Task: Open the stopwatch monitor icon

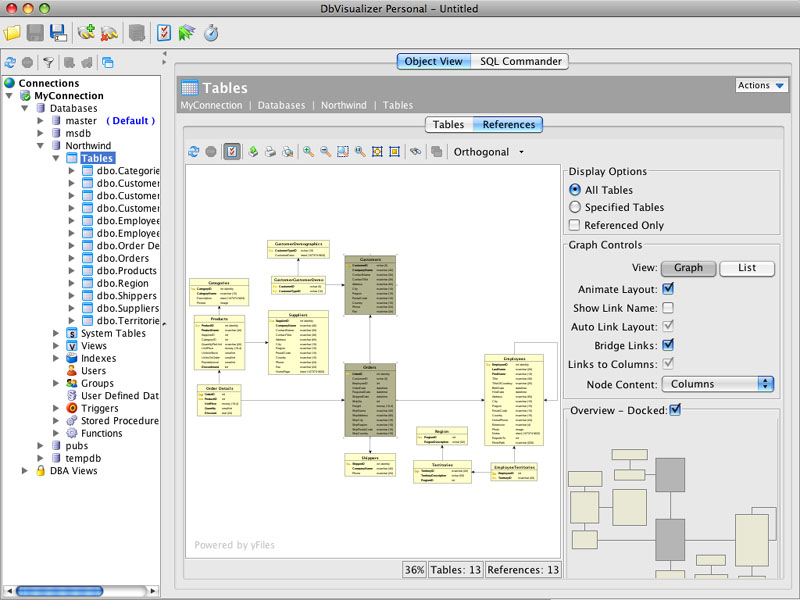Action: 211,33
